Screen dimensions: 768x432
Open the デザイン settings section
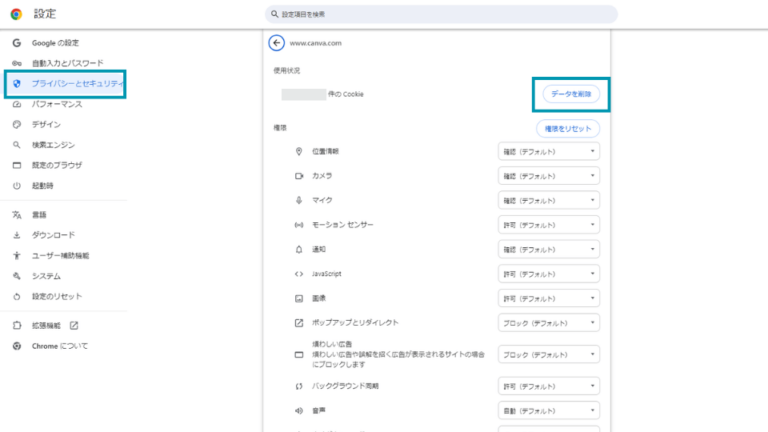click(46, 125)
